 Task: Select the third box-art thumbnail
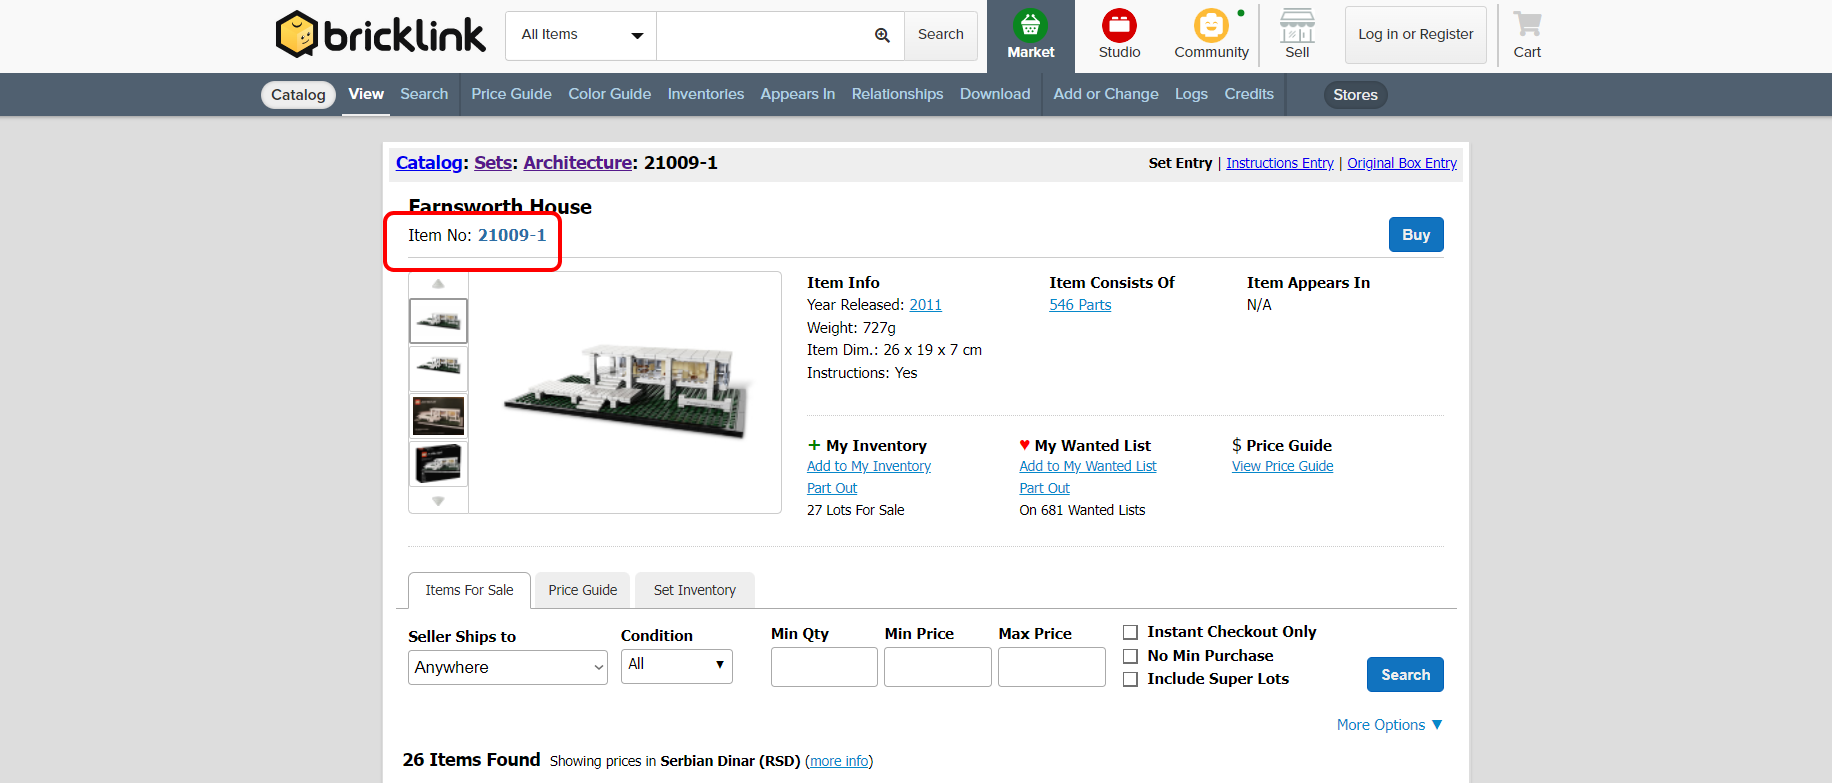point(438,416)
